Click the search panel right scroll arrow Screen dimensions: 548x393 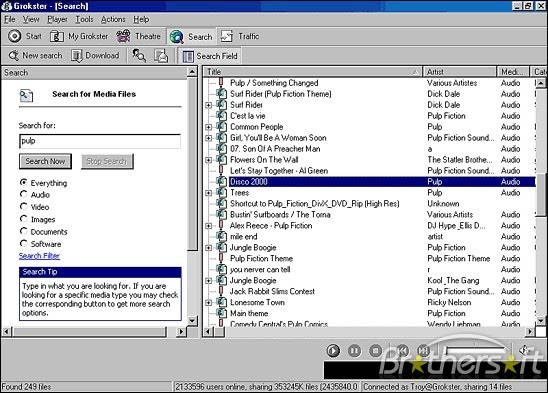click(x=181, y=331)
